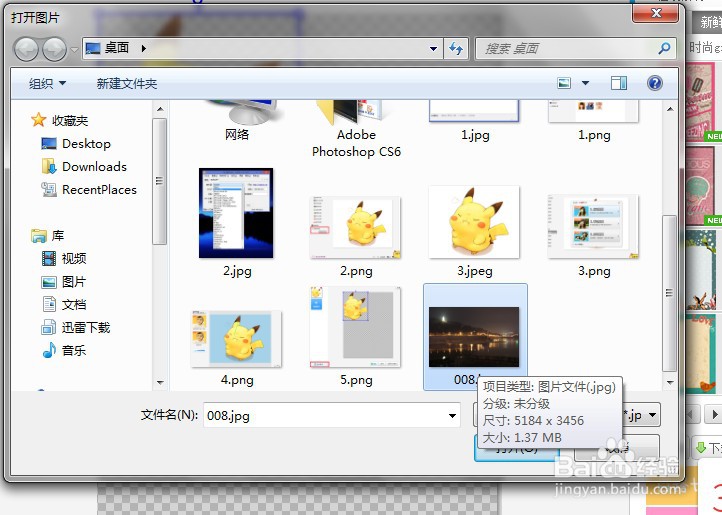The image size is (722, 515).
Task: Click the search magnifier icon
Action: [x=664, y=48]
